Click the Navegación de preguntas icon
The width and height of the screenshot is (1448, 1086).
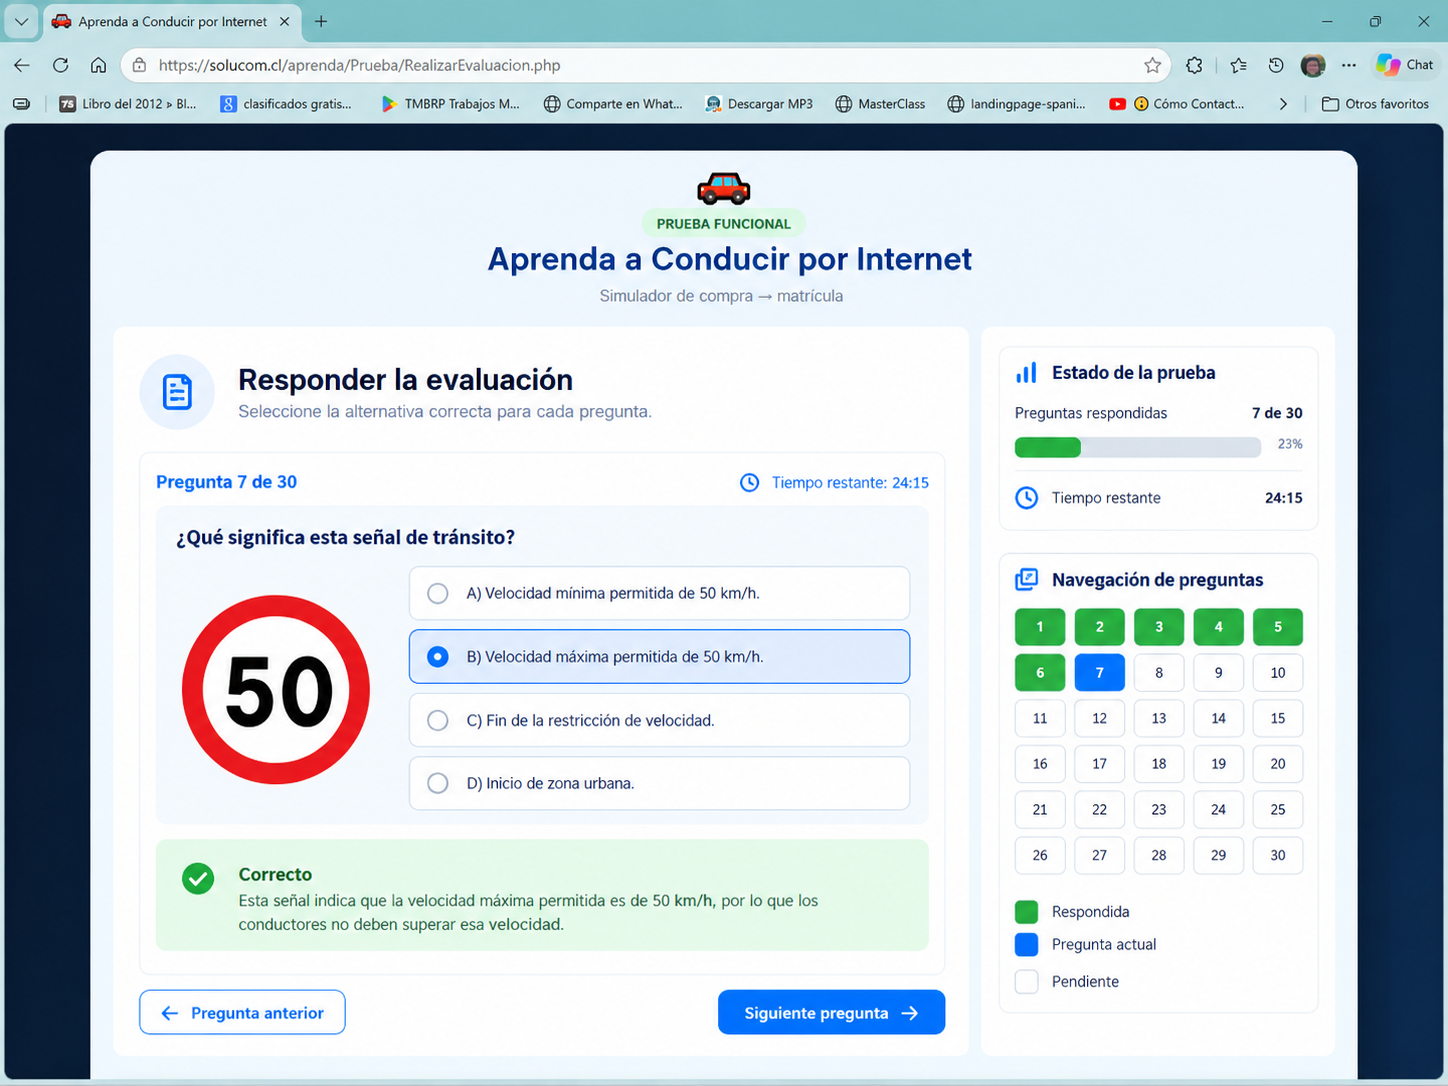(1026, 580)
